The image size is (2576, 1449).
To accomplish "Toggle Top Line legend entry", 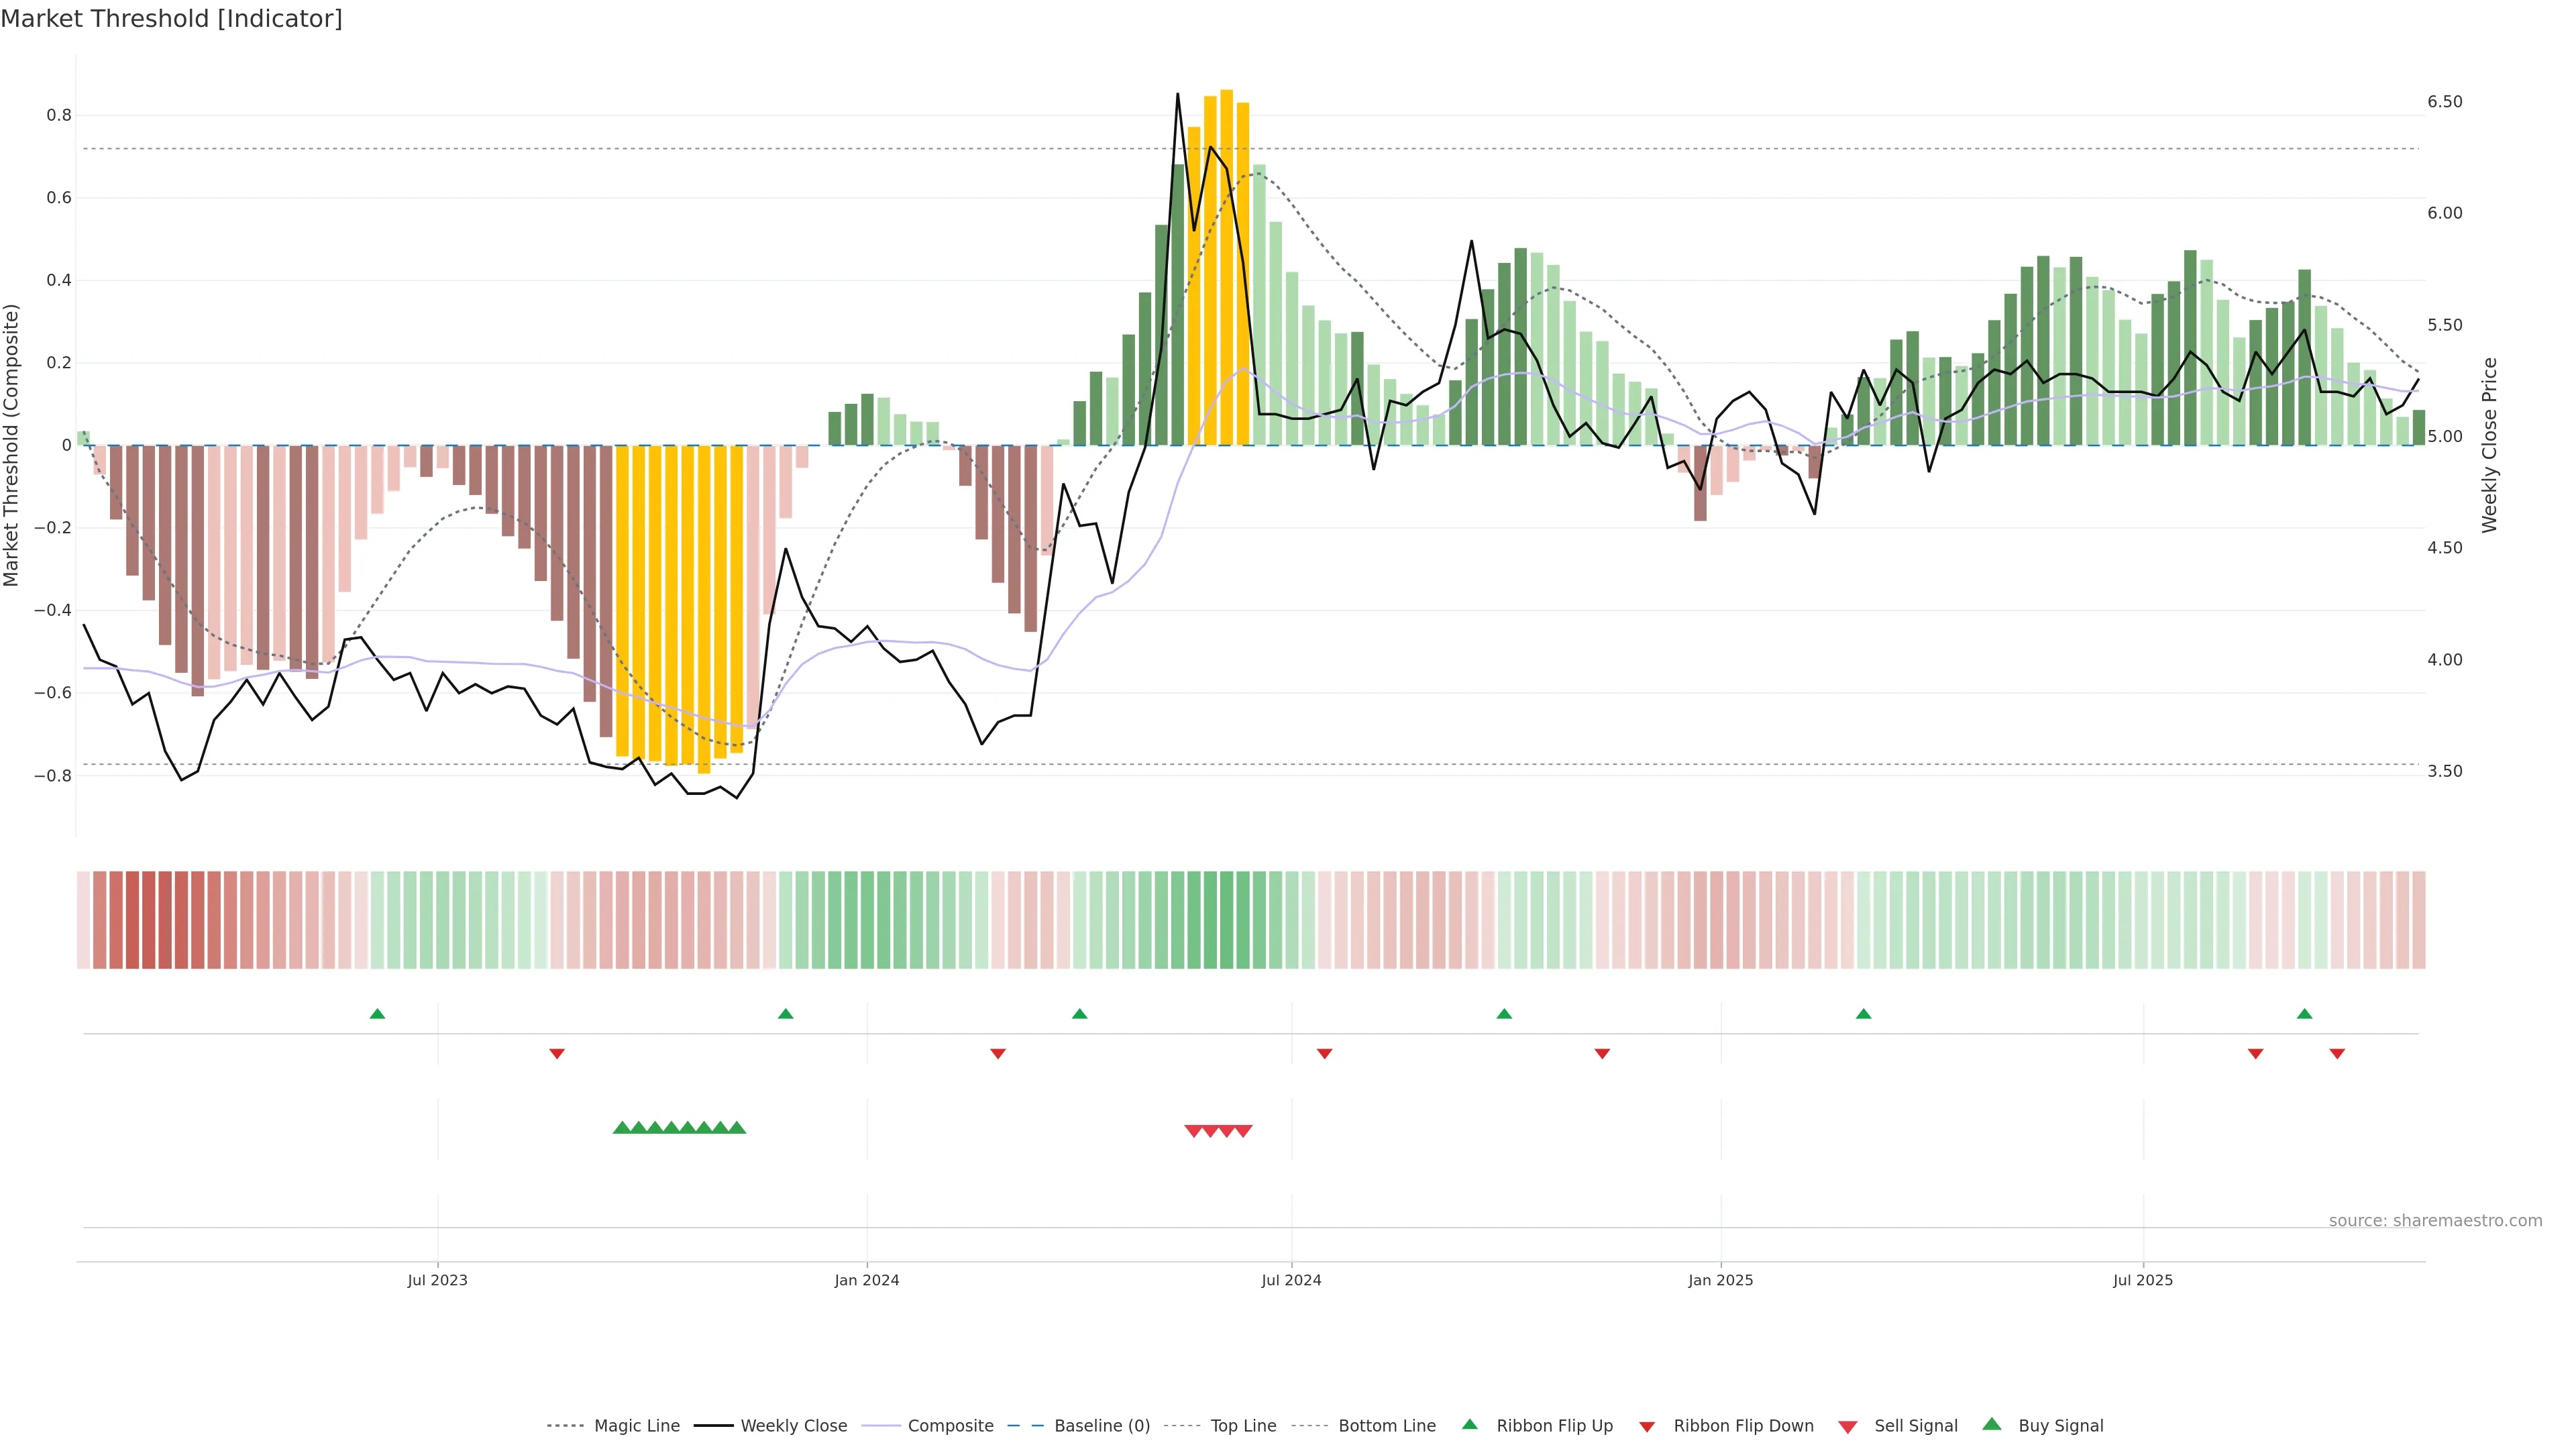I will point(1243,1426).
